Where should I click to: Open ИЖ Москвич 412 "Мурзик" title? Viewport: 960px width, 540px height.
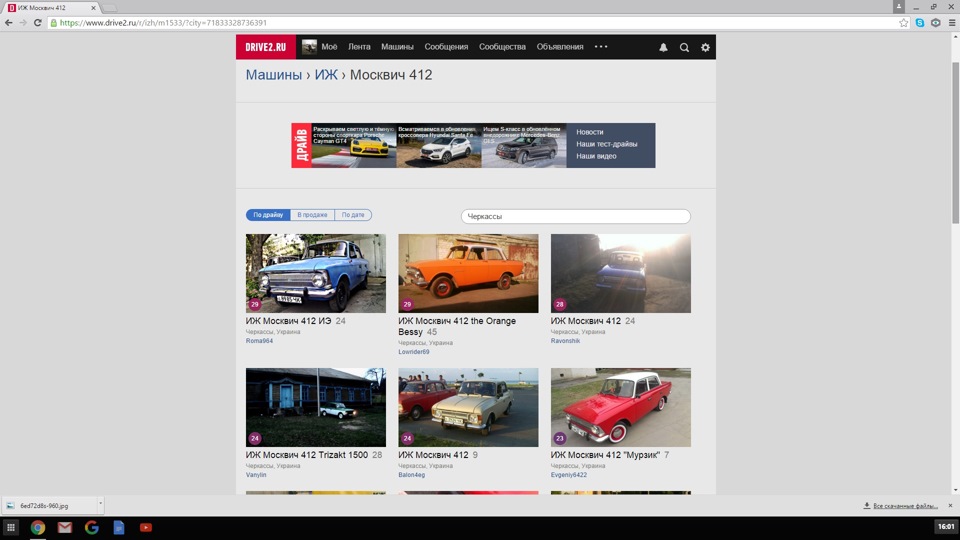click(605, 455)
